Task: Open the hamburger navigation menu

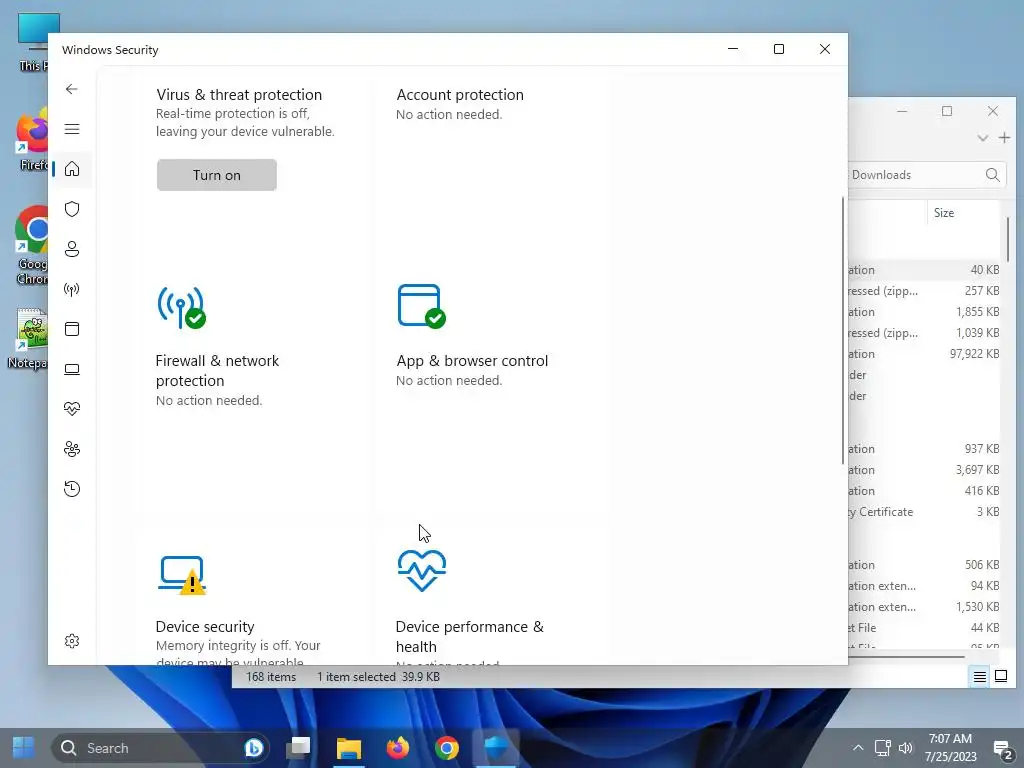Action: pyautogui.click(x=72, y=129)
